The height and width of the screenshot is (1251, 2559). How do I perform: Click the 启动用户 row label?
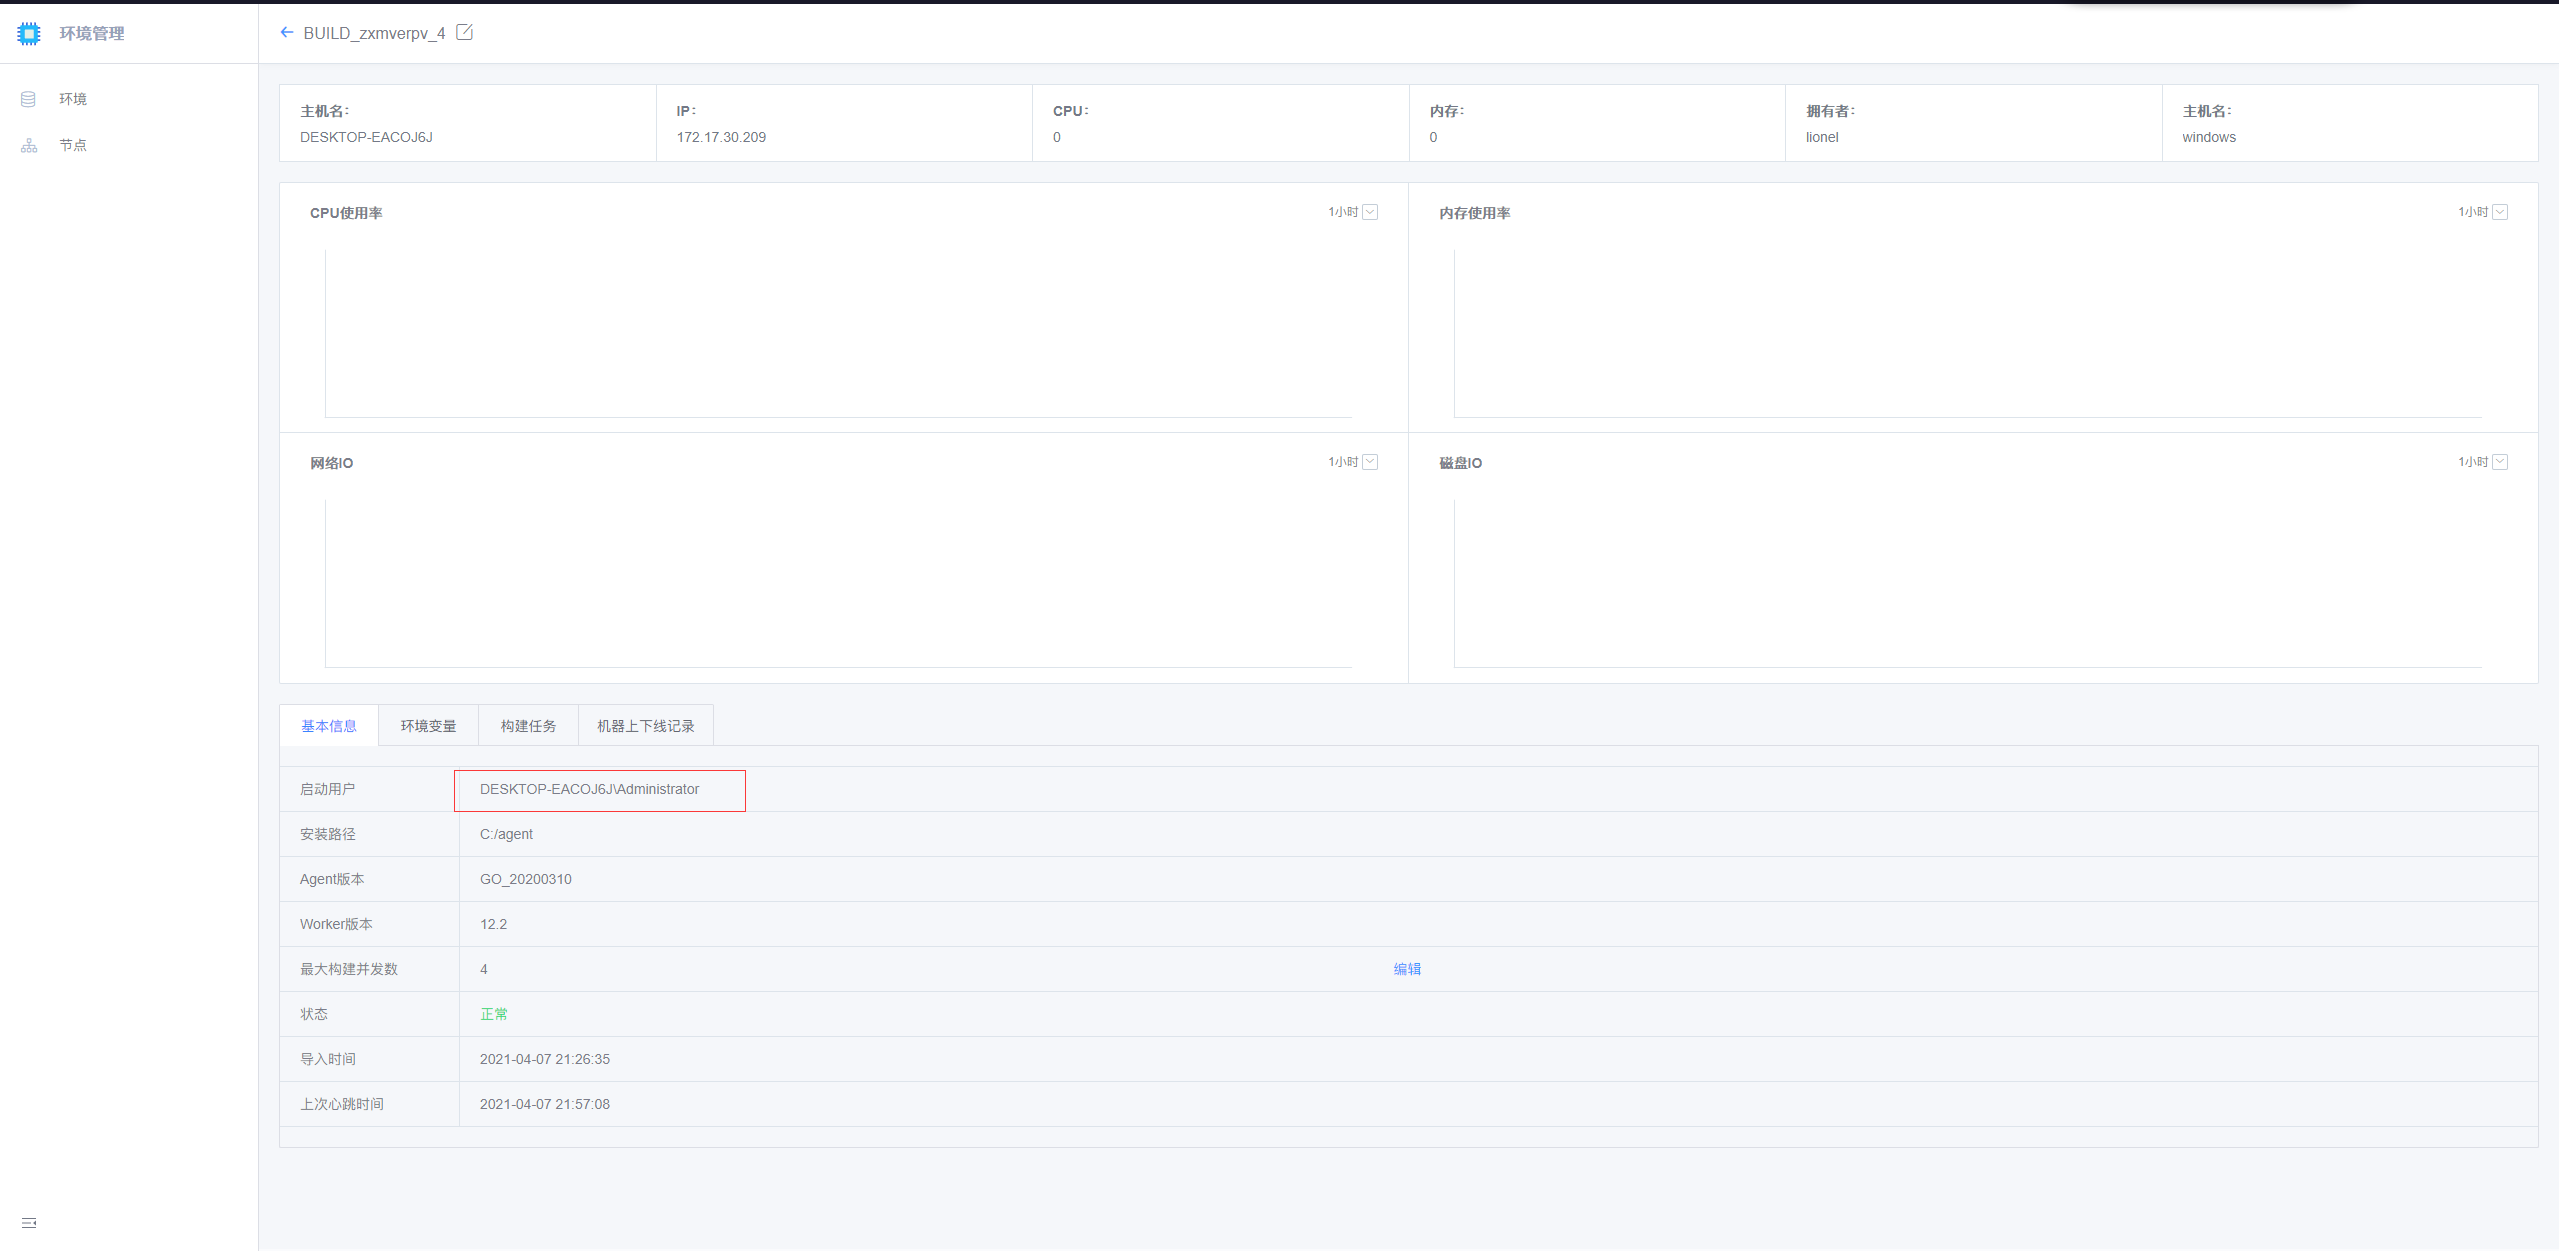pyautogui.click(x=327, y=789)
